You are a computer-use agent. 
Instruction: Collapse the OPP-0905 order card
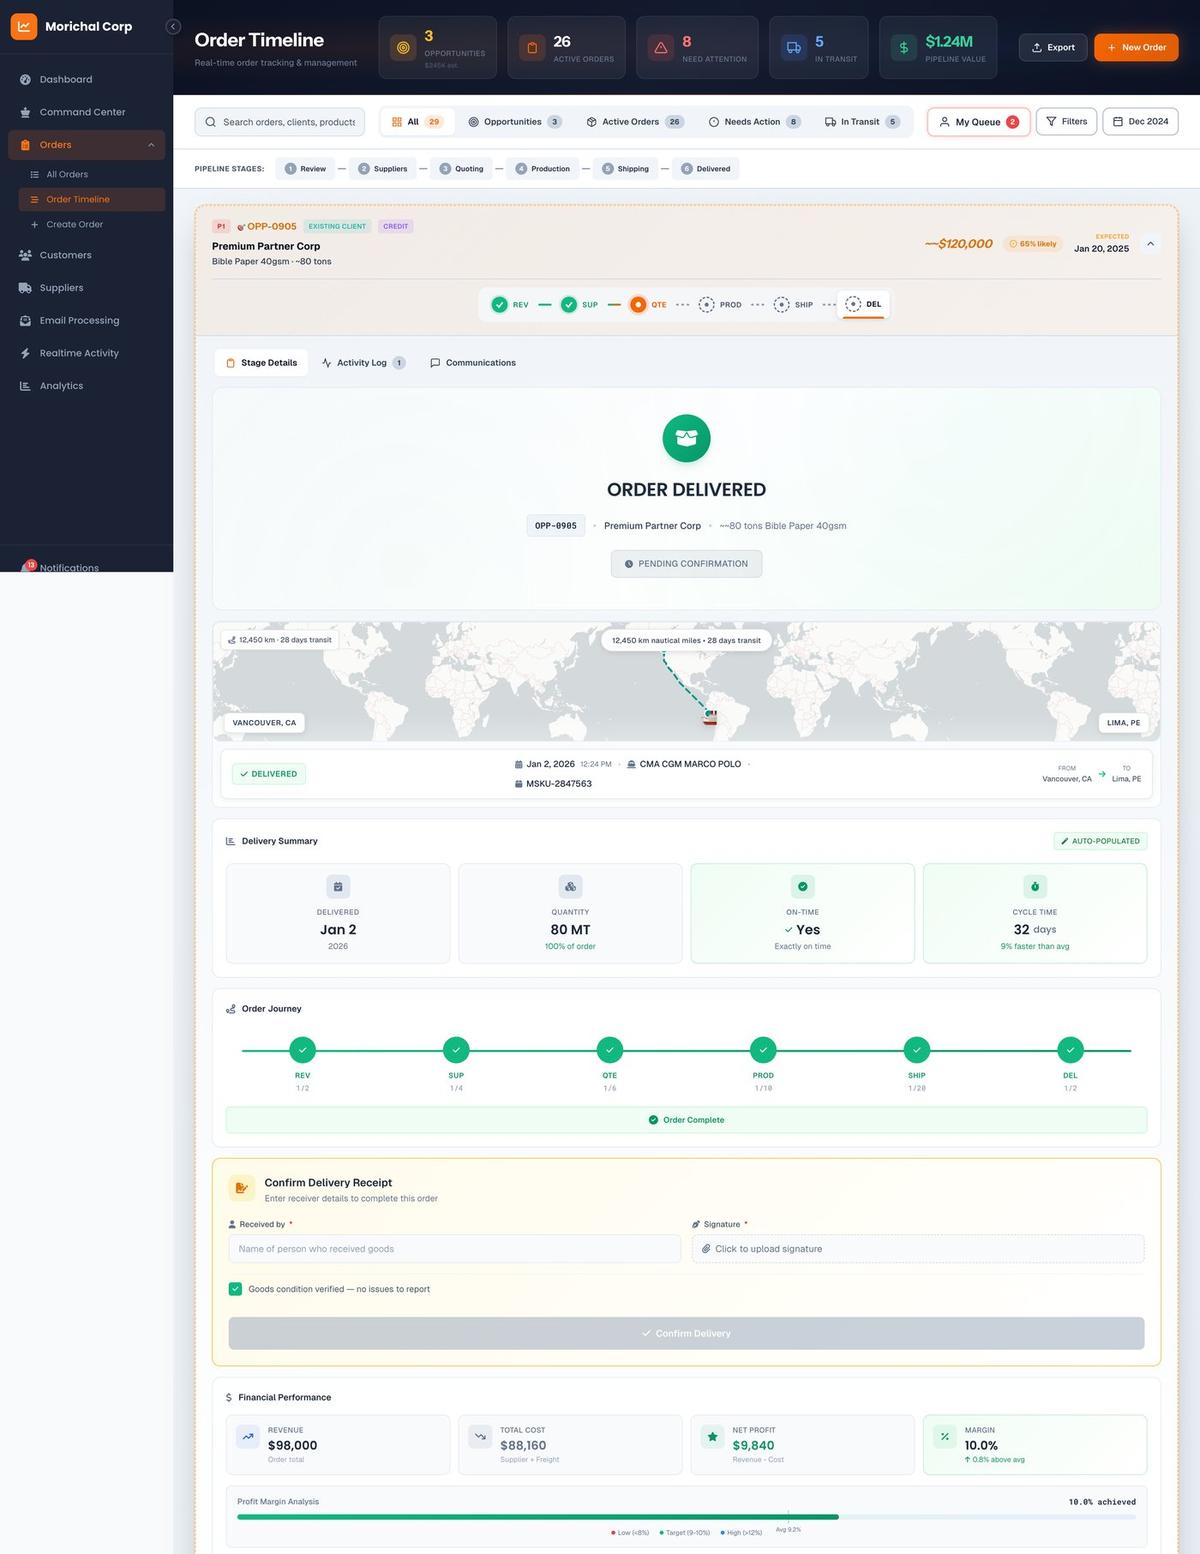[x=1151, y=243]
